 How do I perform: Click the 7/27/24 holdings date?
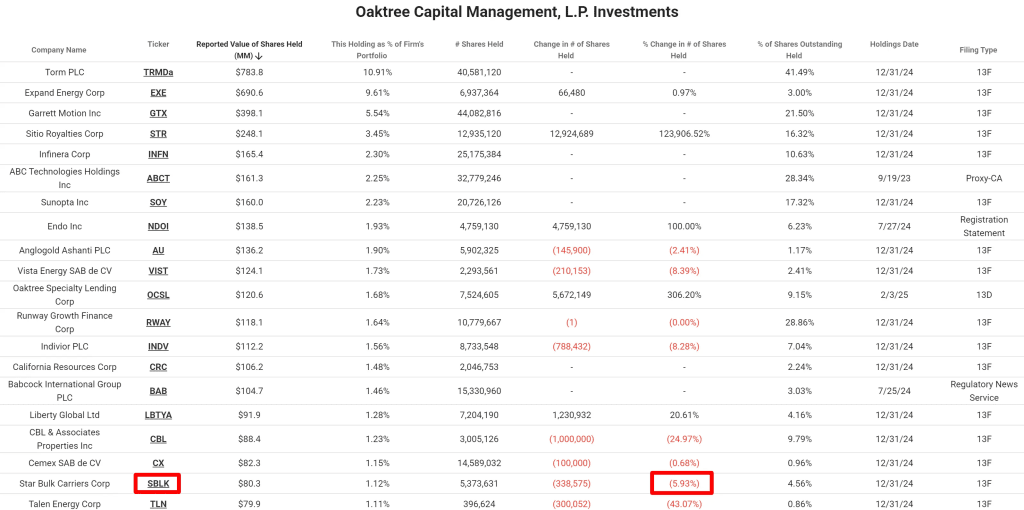tap(894, 227)
